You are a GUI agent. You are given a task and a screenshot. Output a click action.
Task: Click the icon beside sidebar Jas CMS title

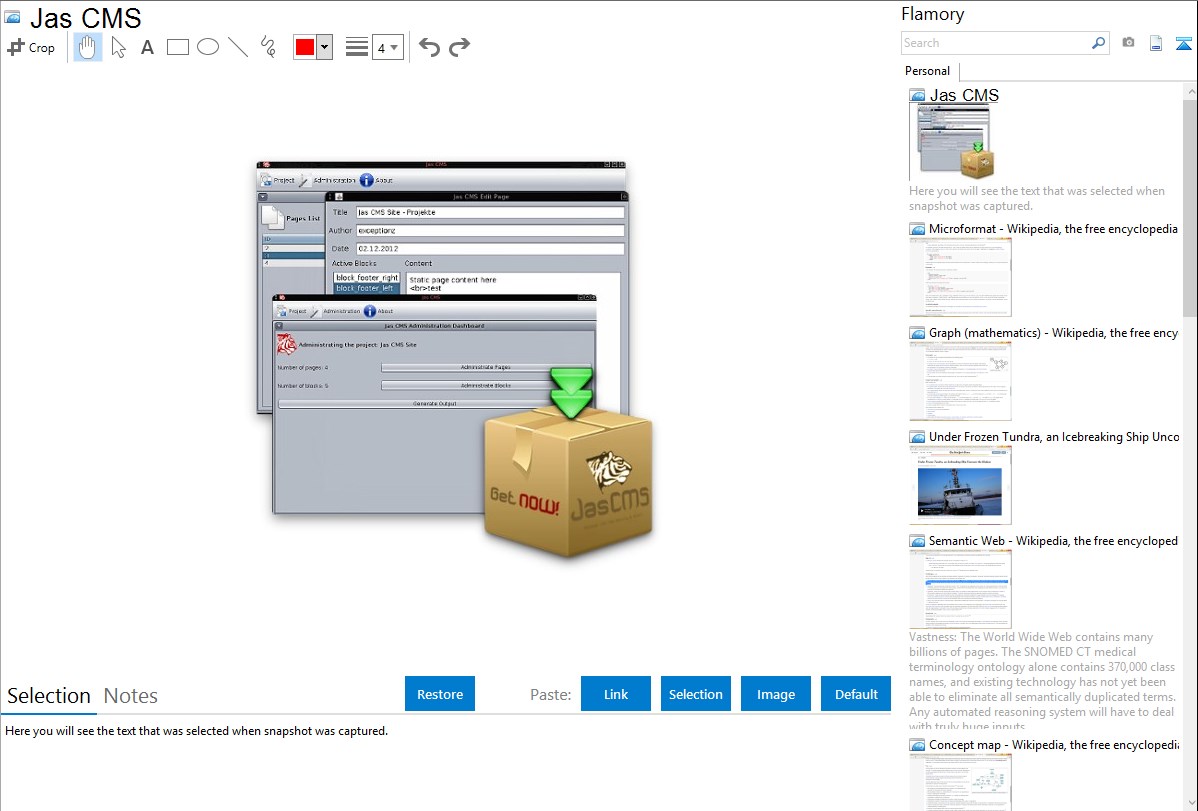click(917, 96)
